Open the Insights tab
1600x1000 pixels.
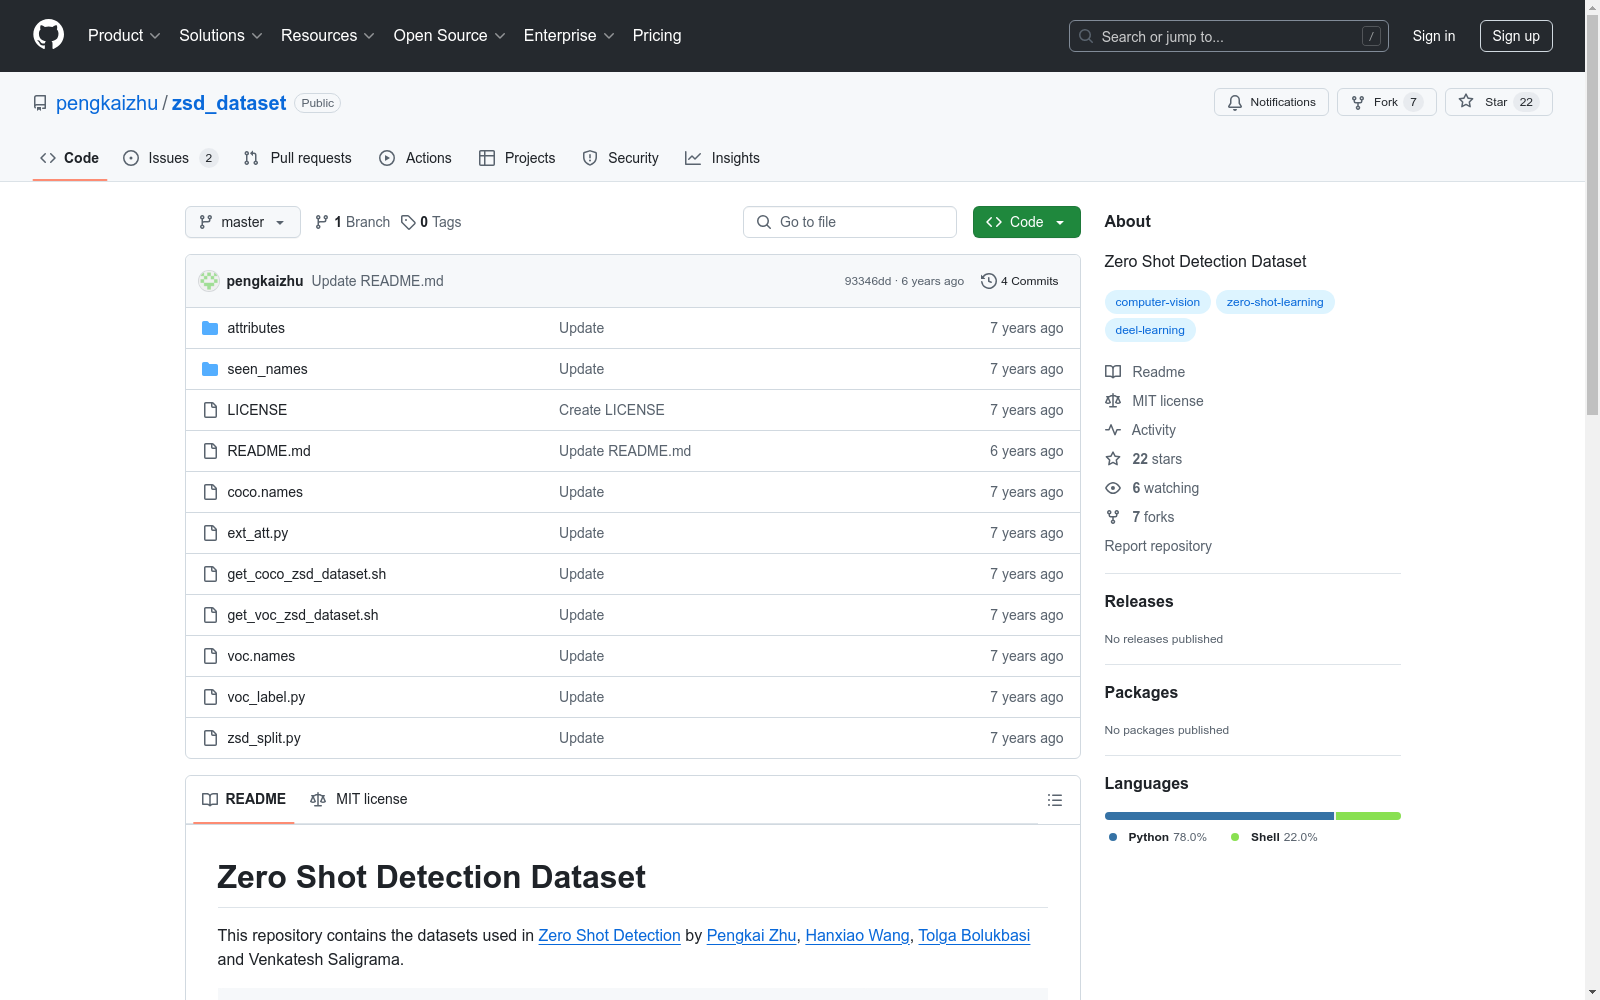[x=723, y=158]
